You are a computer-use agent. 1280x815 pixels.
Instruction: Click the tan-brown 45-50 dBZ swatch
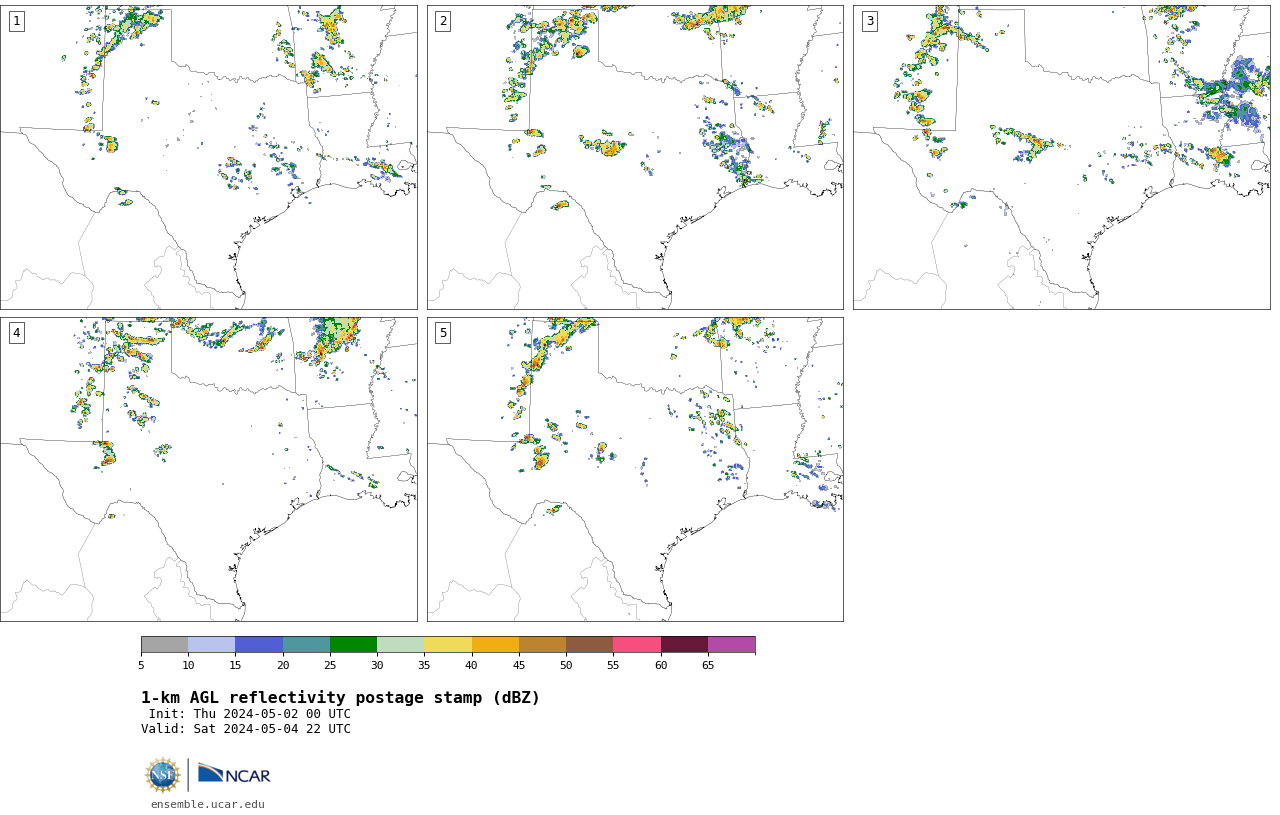pyautogui.click(x=542, y=644)
